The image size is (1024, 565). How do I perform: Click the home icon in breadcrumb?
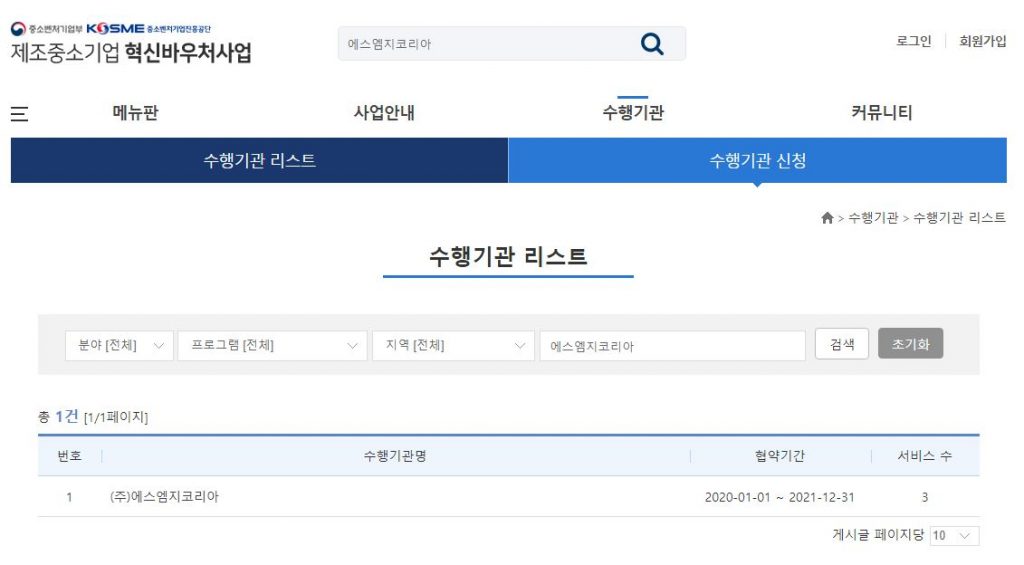click(x=827, y=218)
